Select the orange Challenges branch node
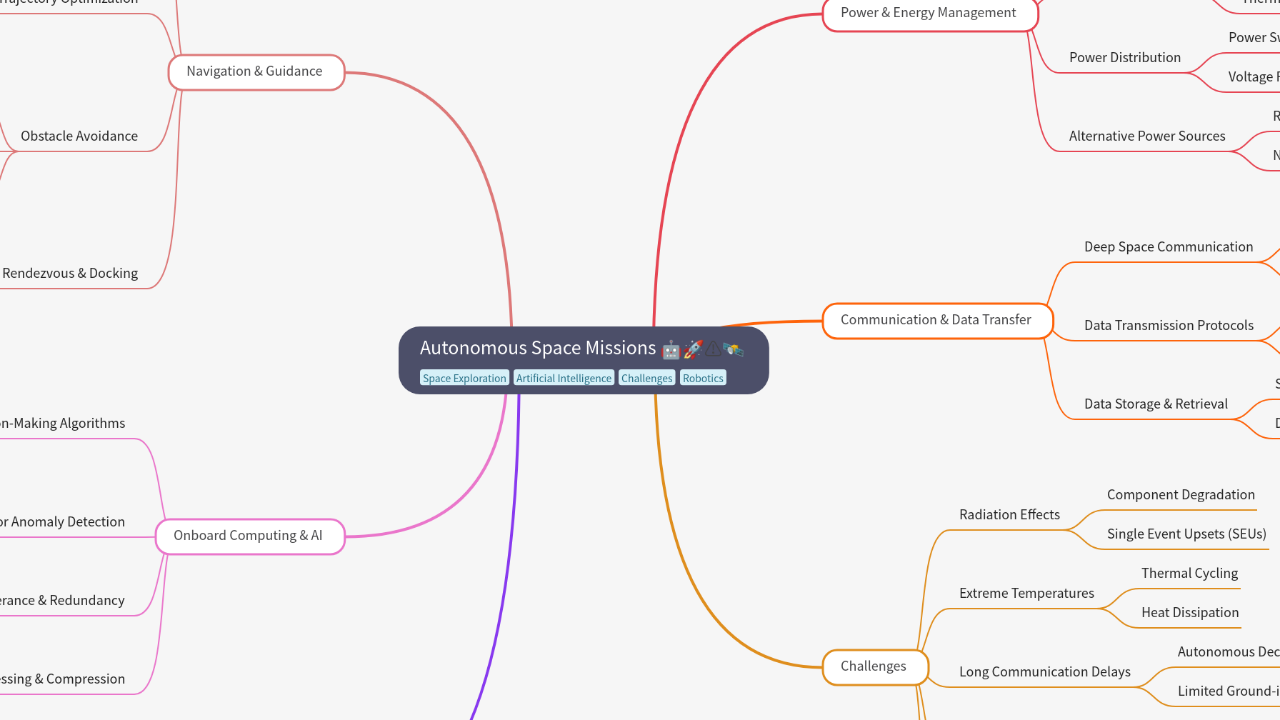 point(874,667)
